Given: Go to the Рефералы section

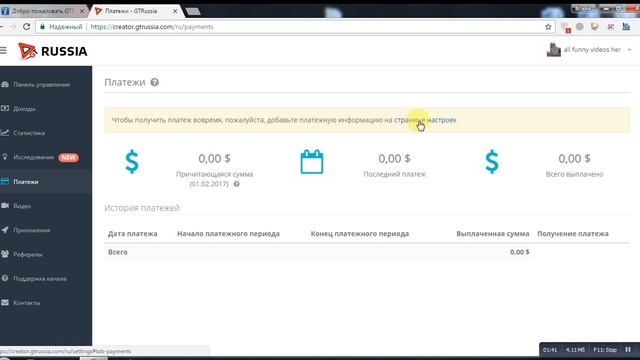Looking at the screenshot, I should [28, 254].
